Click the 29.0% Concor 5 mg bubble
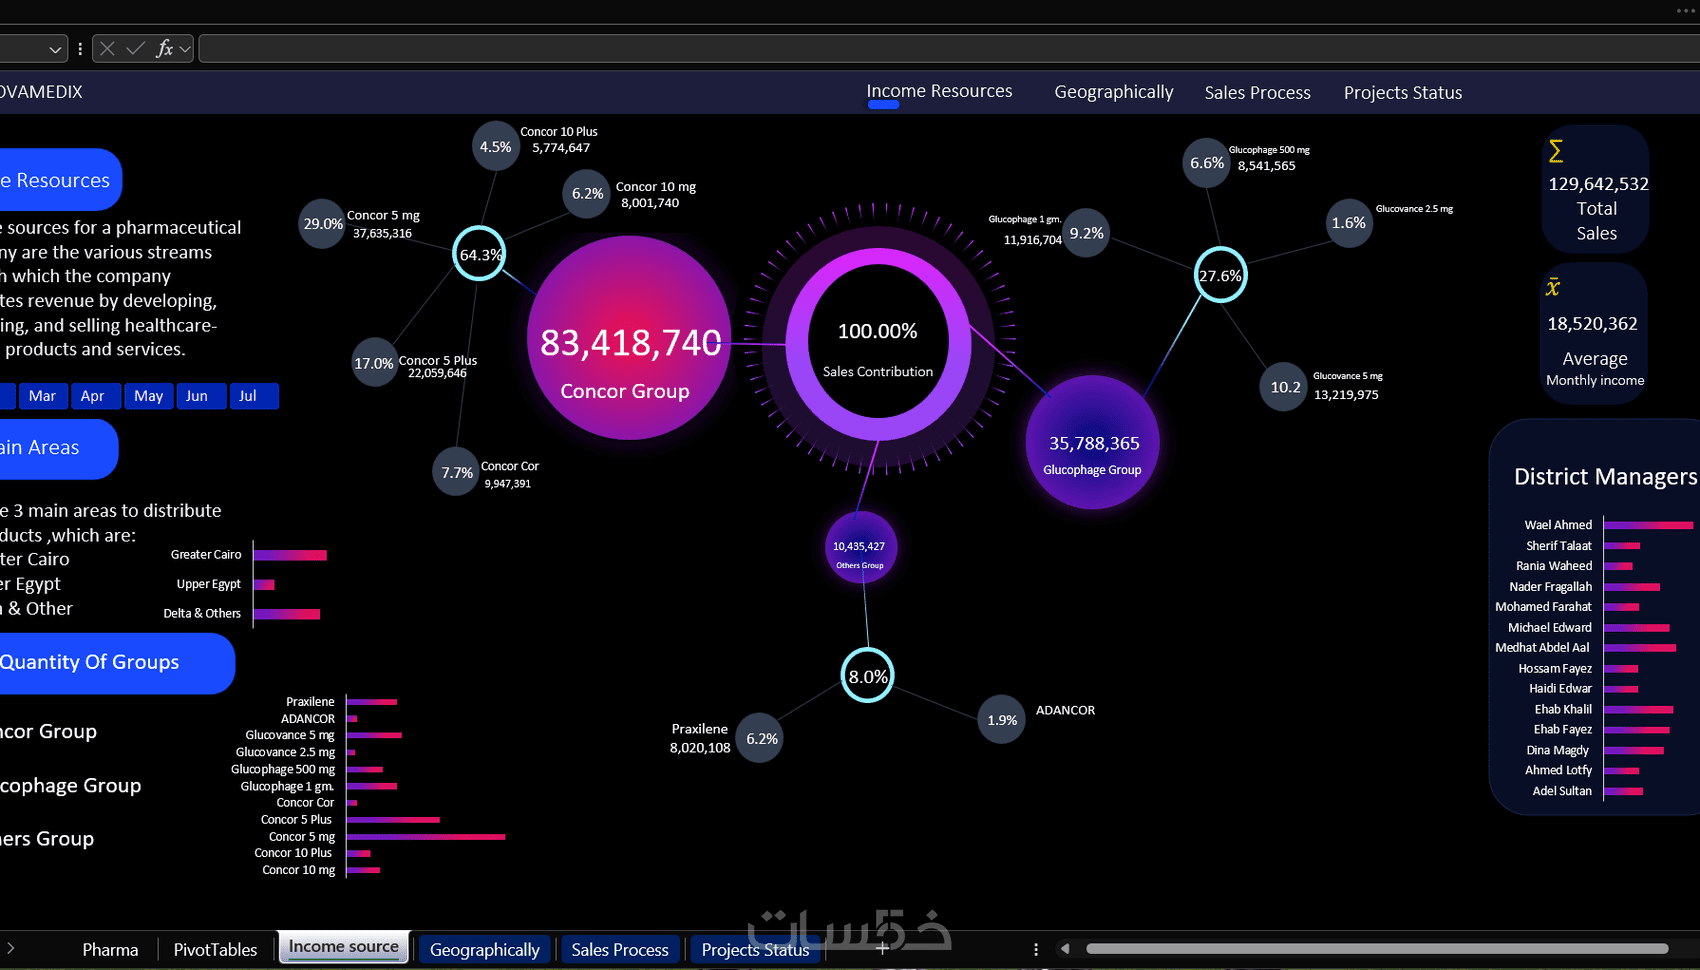 [323, 223]
